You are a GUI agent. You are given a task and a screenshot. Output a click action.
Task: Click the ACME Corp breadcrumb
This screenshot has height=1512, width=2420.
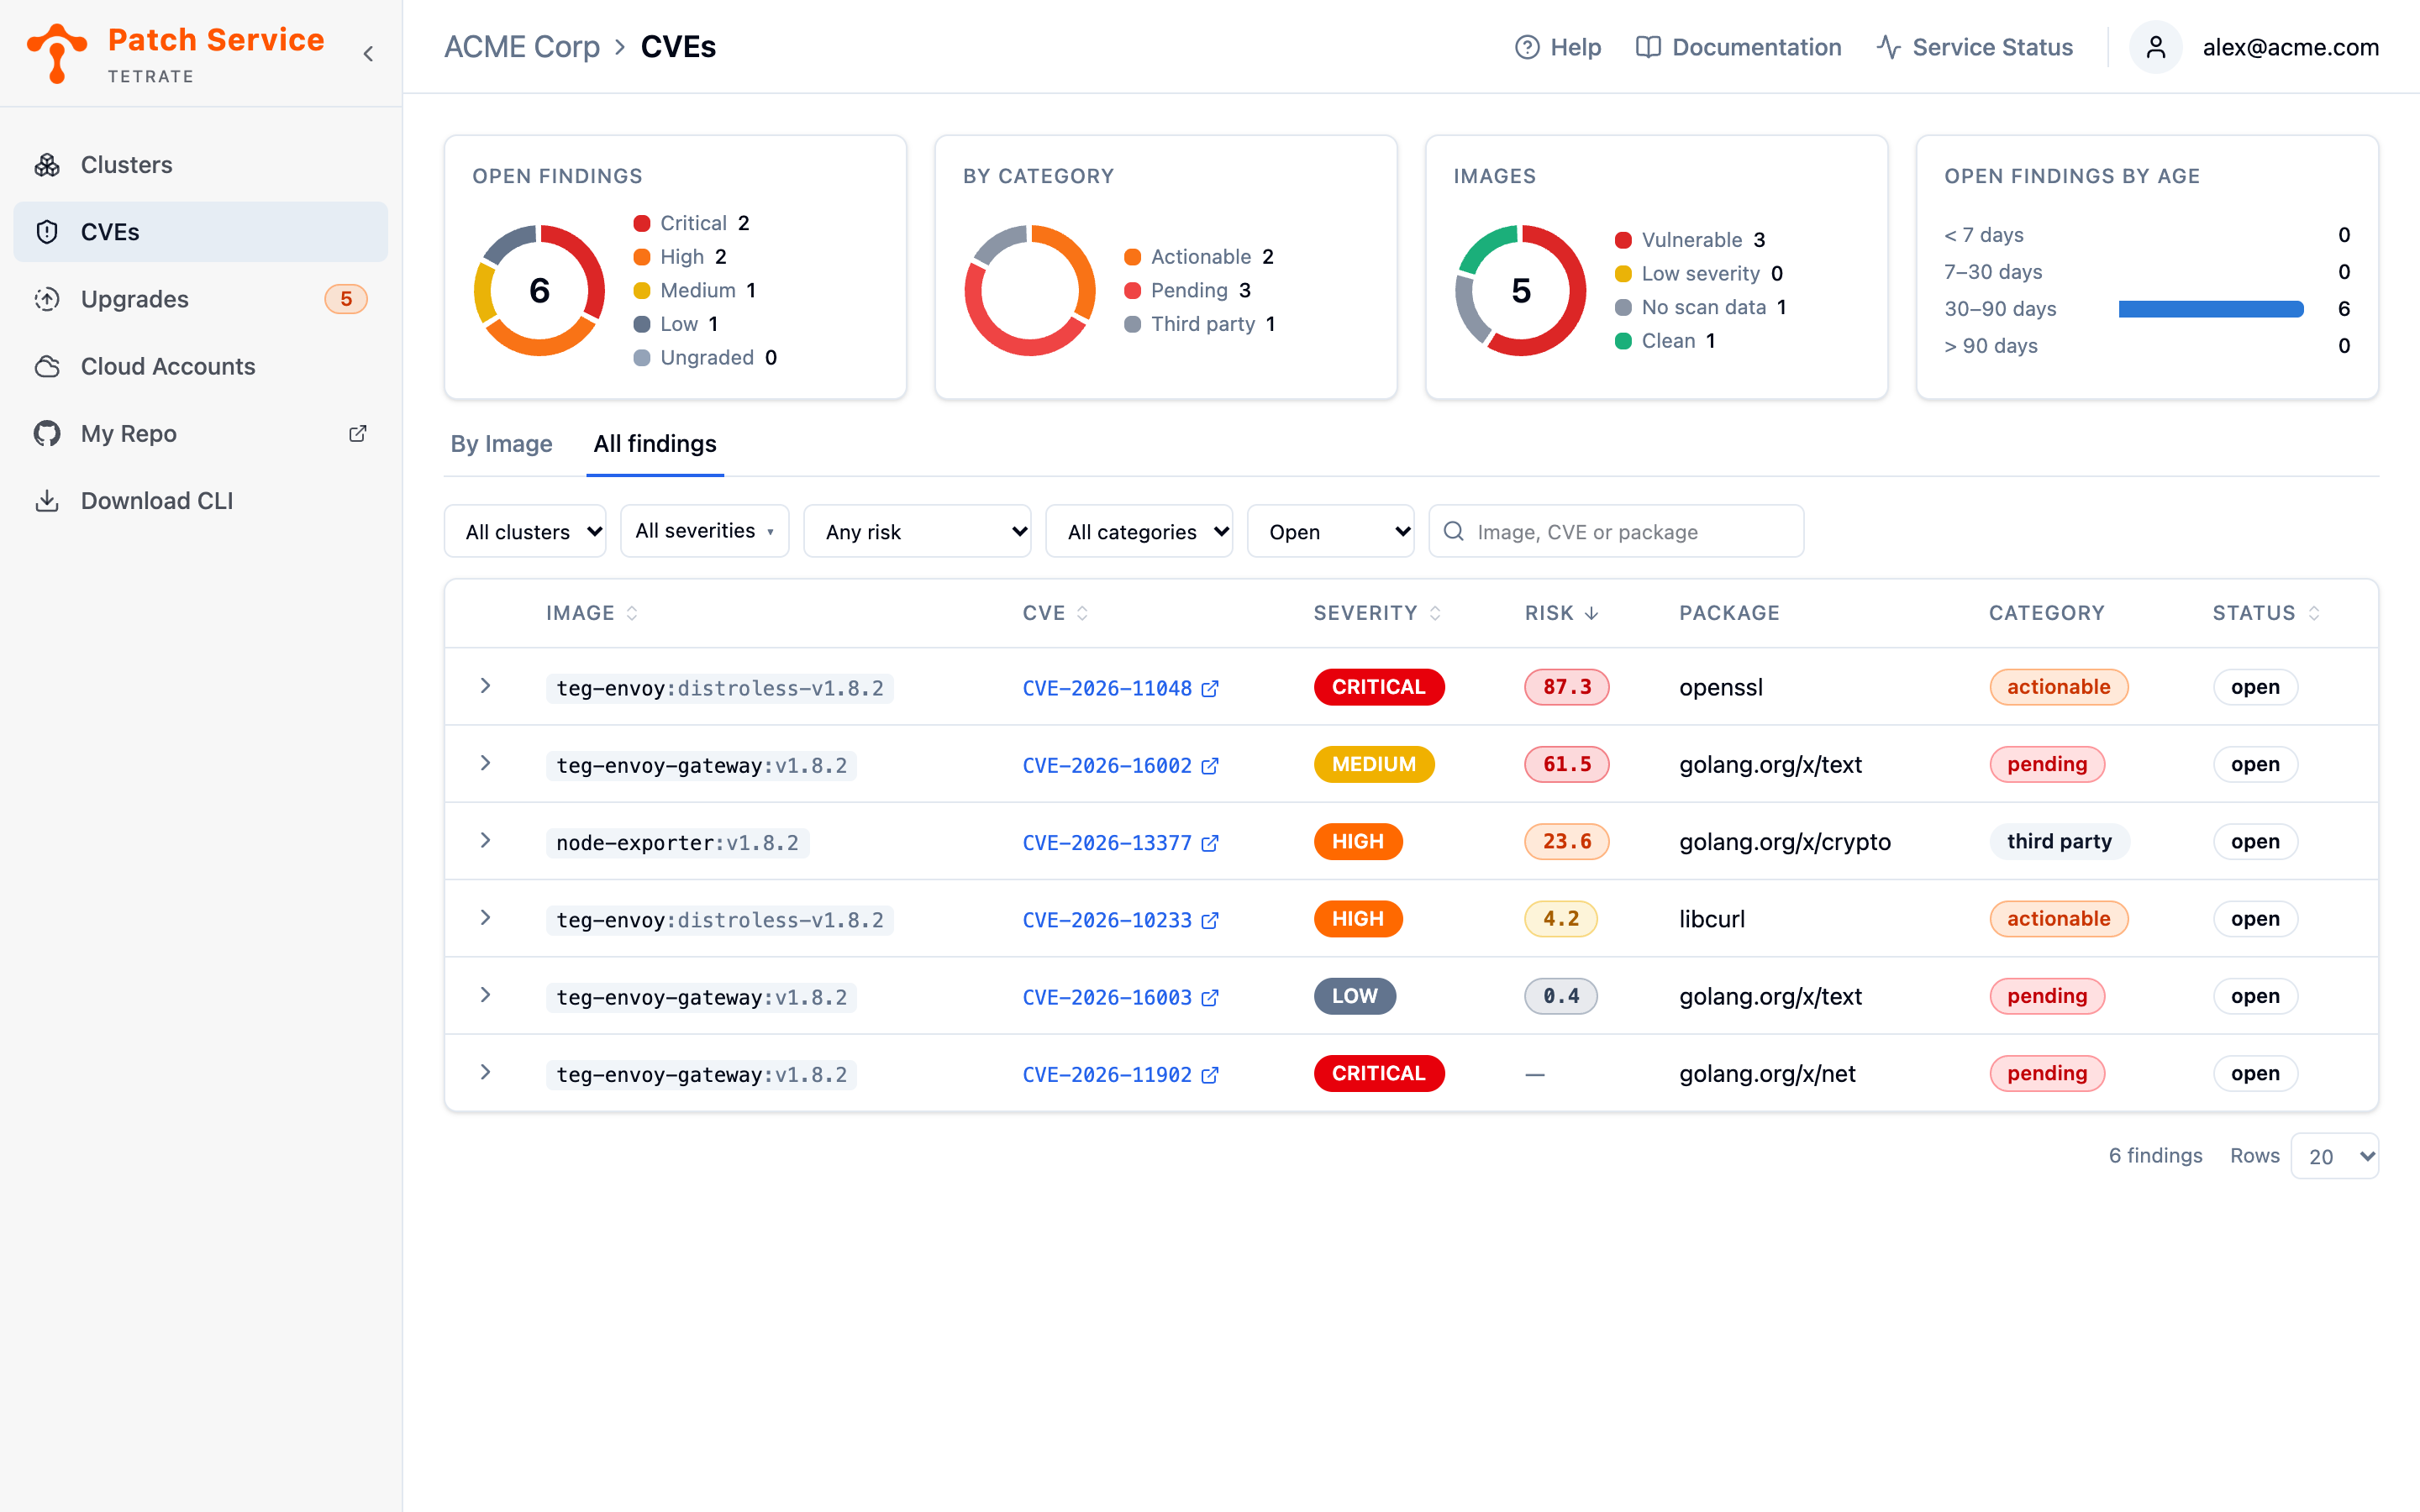tap(522, 47)
